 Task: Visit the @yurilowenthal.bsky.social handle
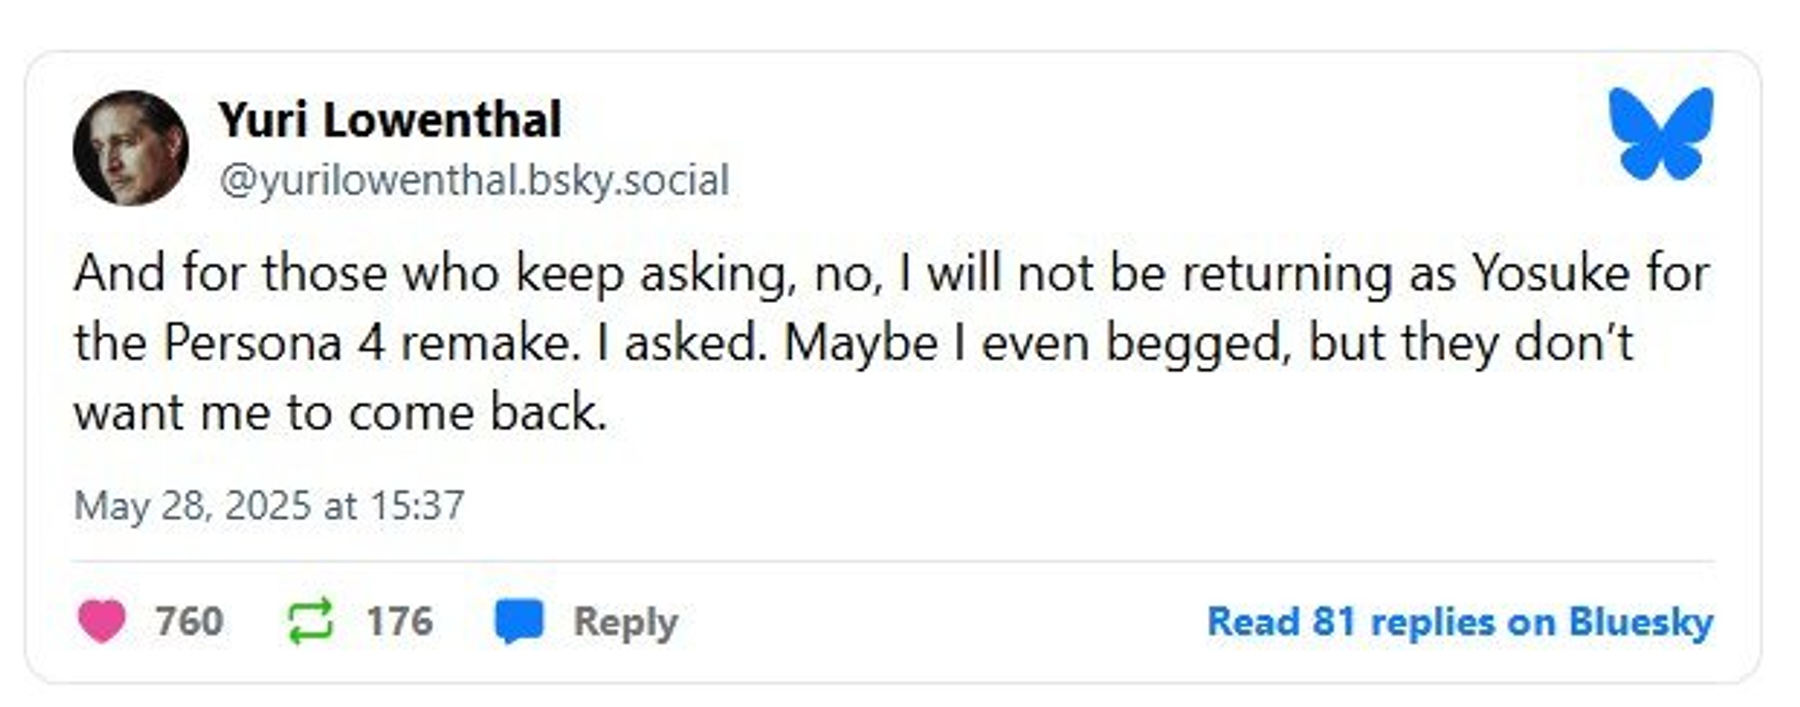tap(474, 181)
